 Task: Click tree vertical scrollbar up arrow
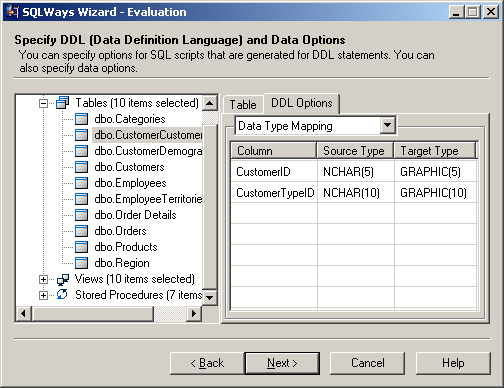point(210,103)
